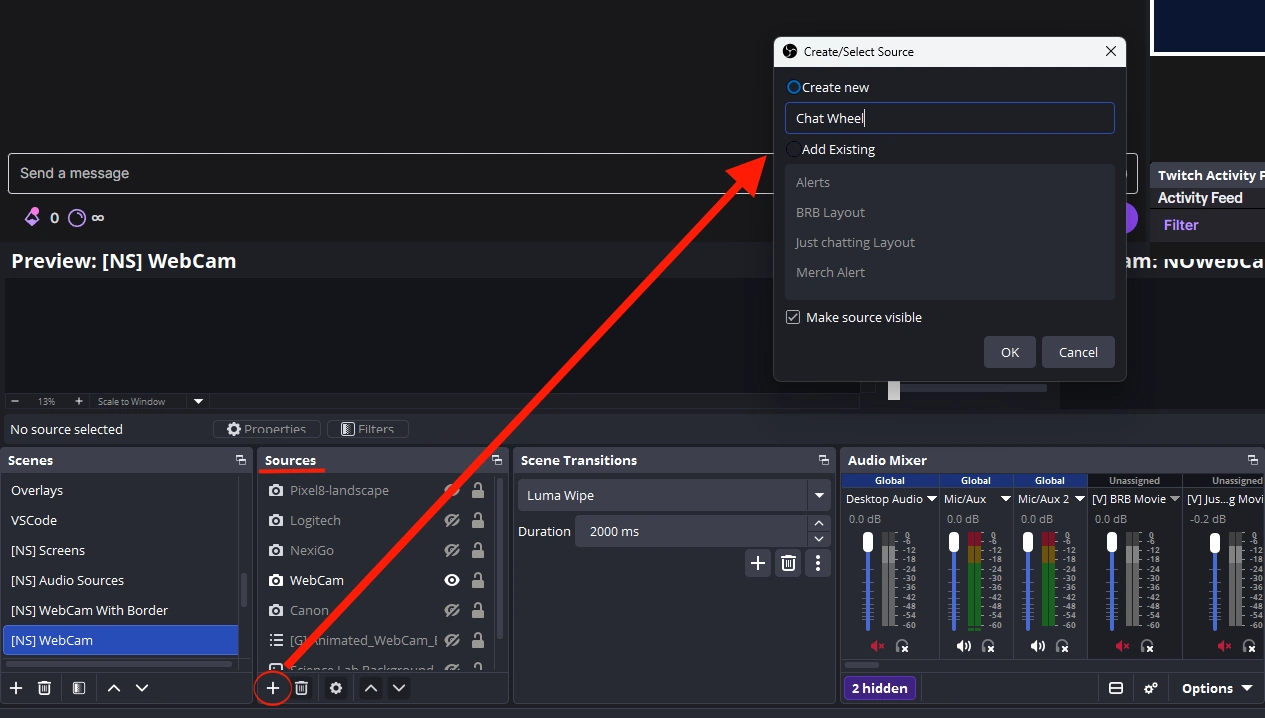This screenshot has height=718, width=1265.
Task: Open the Luma Wipe transition dropdown
Action: 819,495
